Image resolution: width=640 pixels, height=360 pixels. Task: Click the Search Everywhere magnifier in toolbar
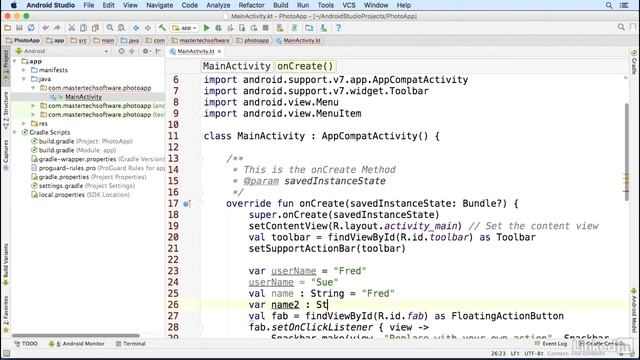[621, 27]
